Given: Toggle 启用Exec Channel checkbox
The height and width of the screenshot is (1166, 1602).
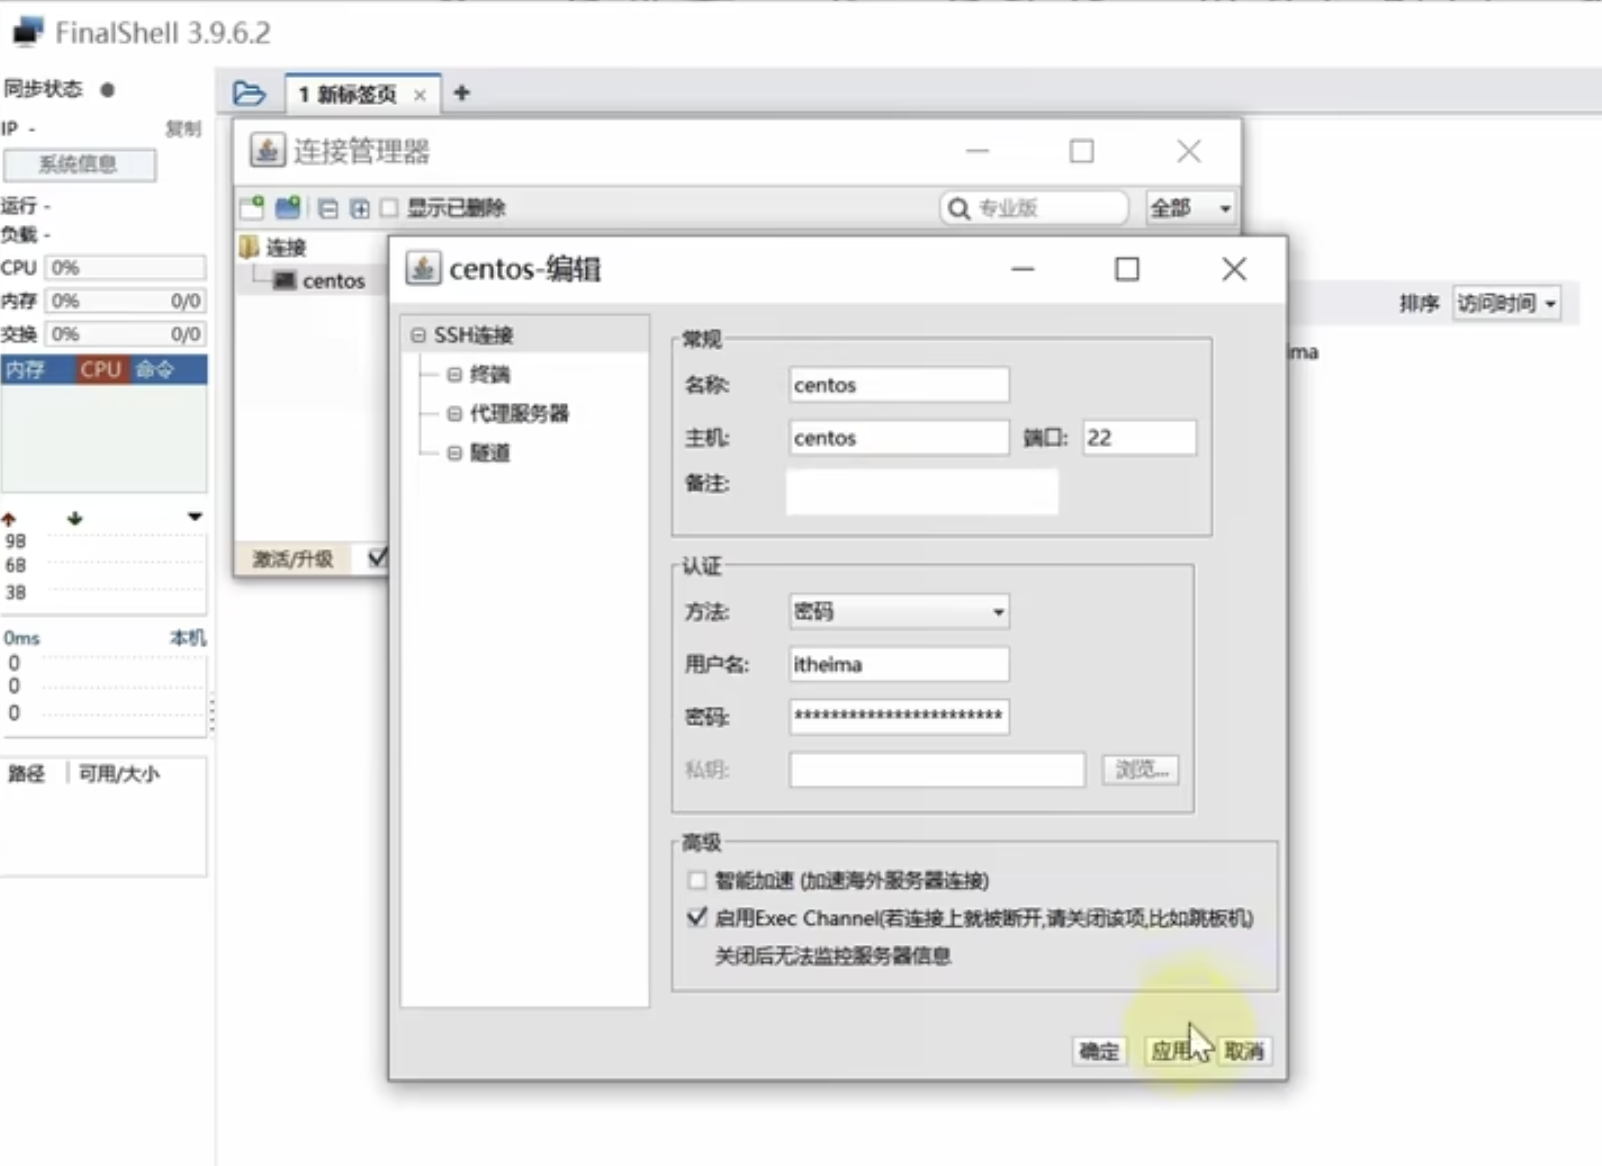Looking at the screenshot, I should [697, 917].
